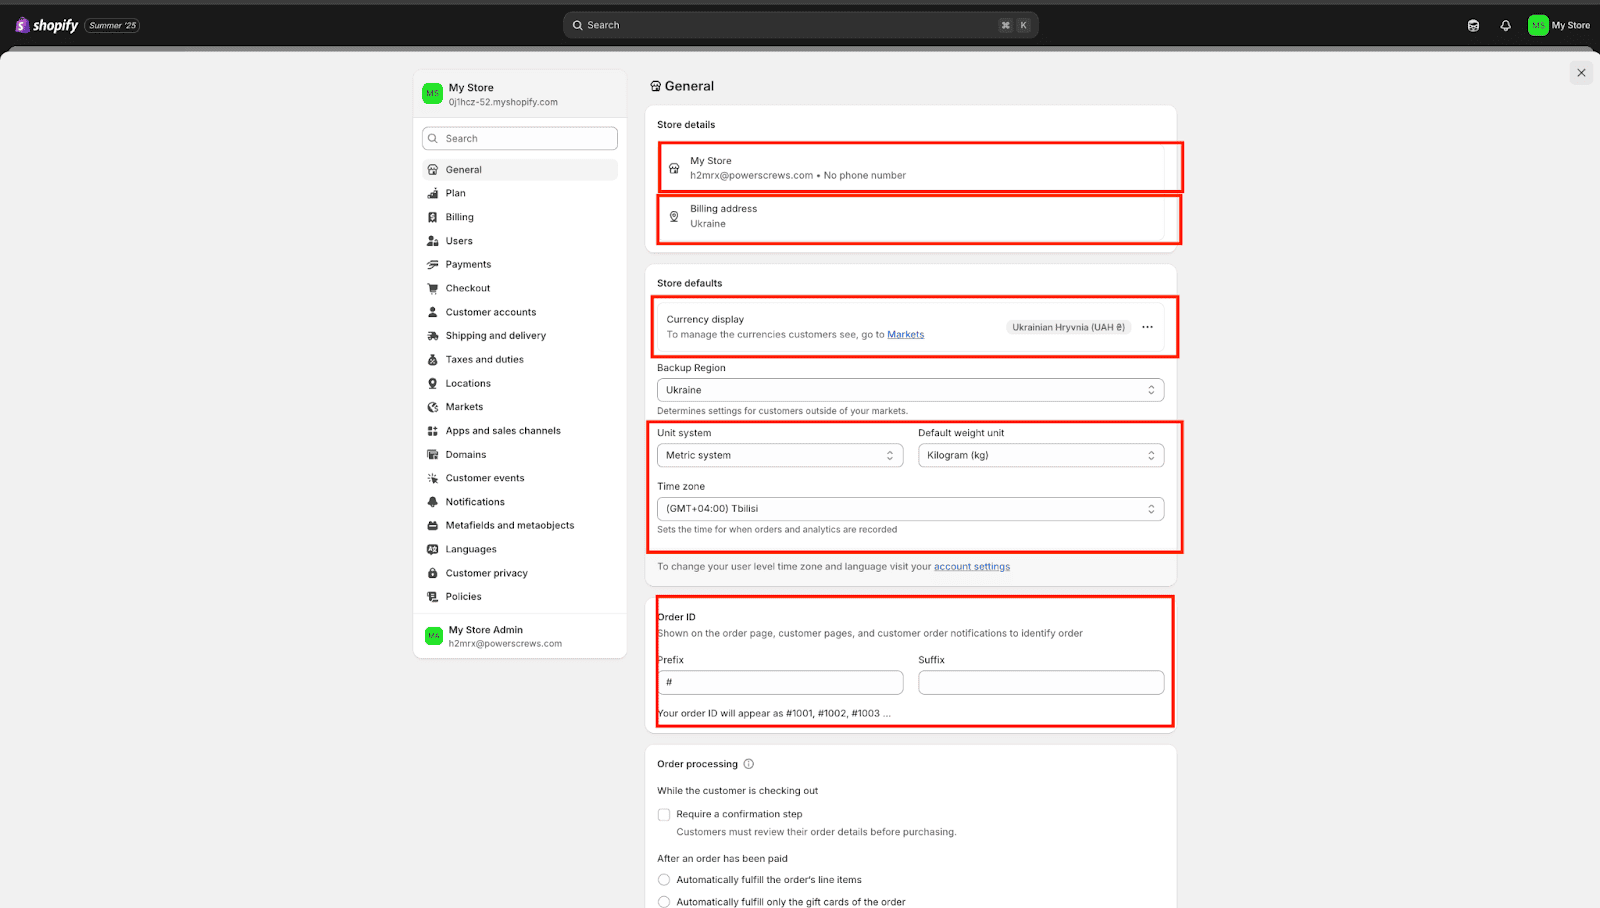Viewport: 1600px width, 908px height.
Task: Open the Unit system dropdown
Action: [x=780, y=455]
